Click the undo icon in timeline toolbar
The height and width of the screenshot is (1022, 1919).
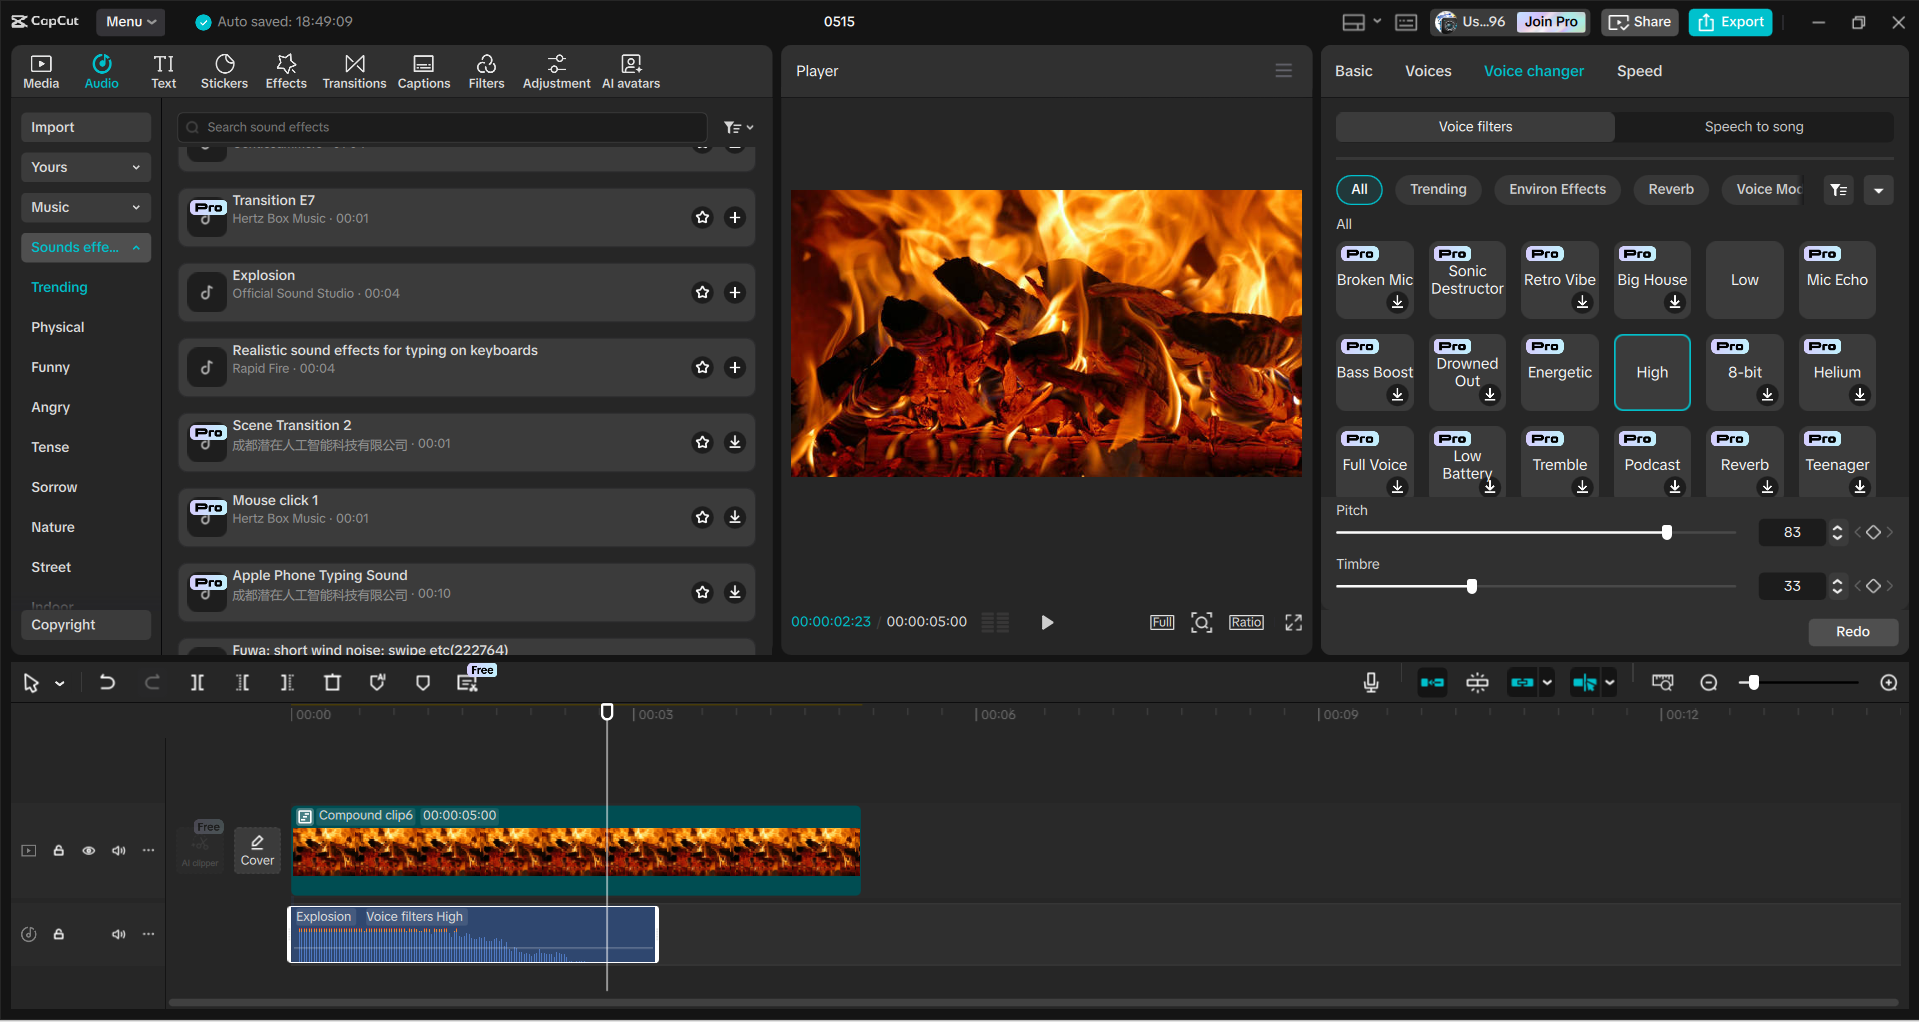point(107,682)
